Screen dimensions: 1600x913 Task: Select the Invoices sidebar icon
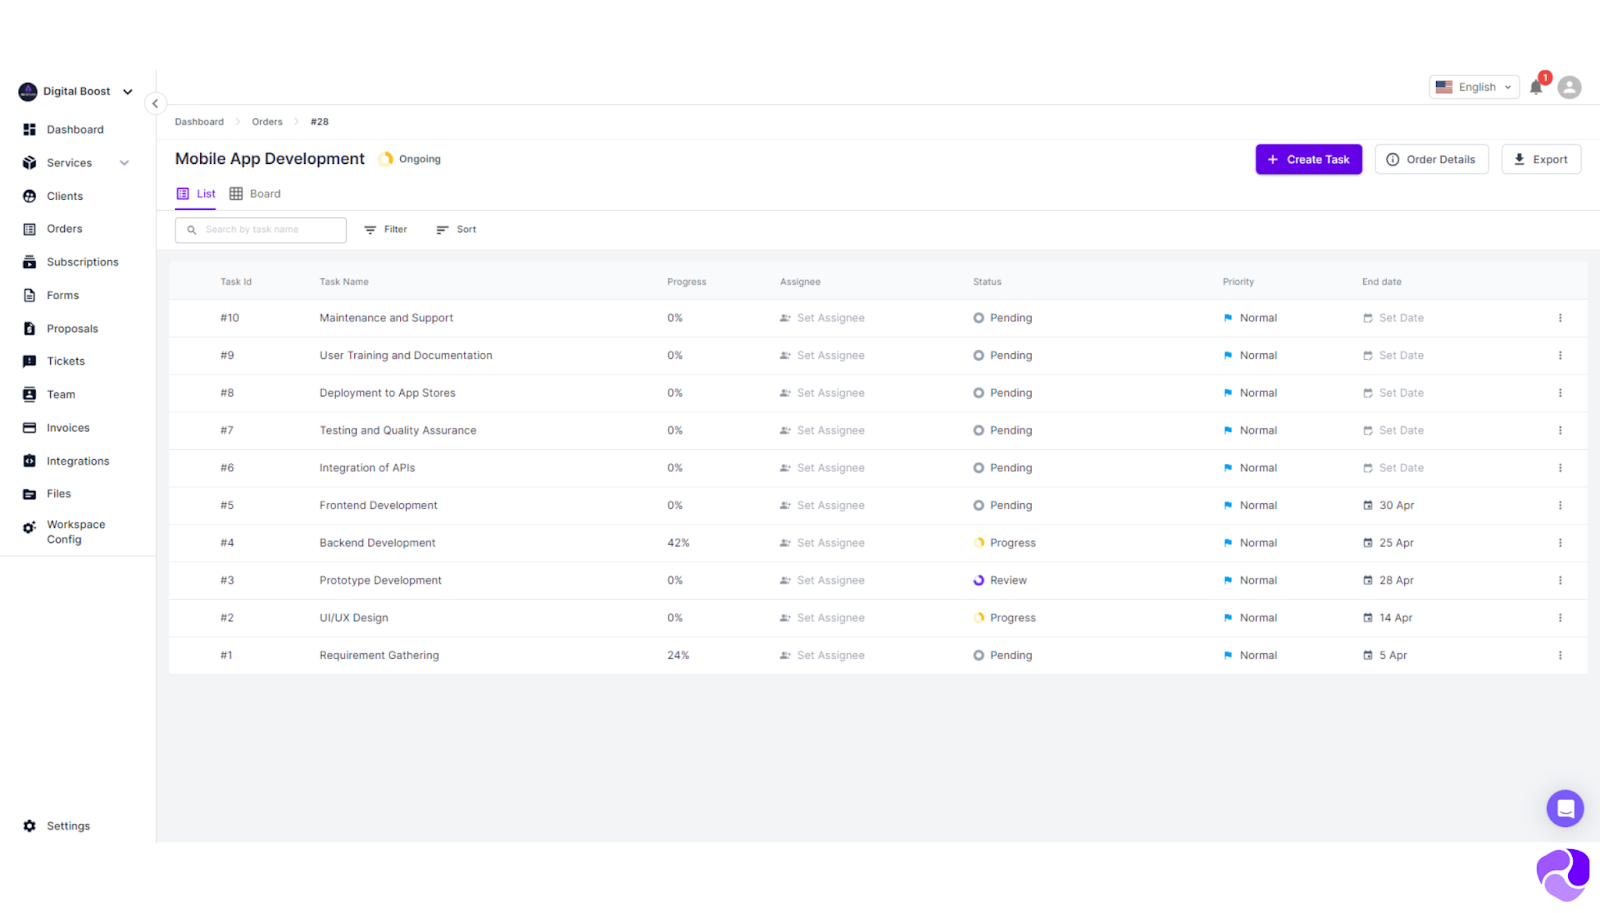pyautogui.click(x=30, y=427)
